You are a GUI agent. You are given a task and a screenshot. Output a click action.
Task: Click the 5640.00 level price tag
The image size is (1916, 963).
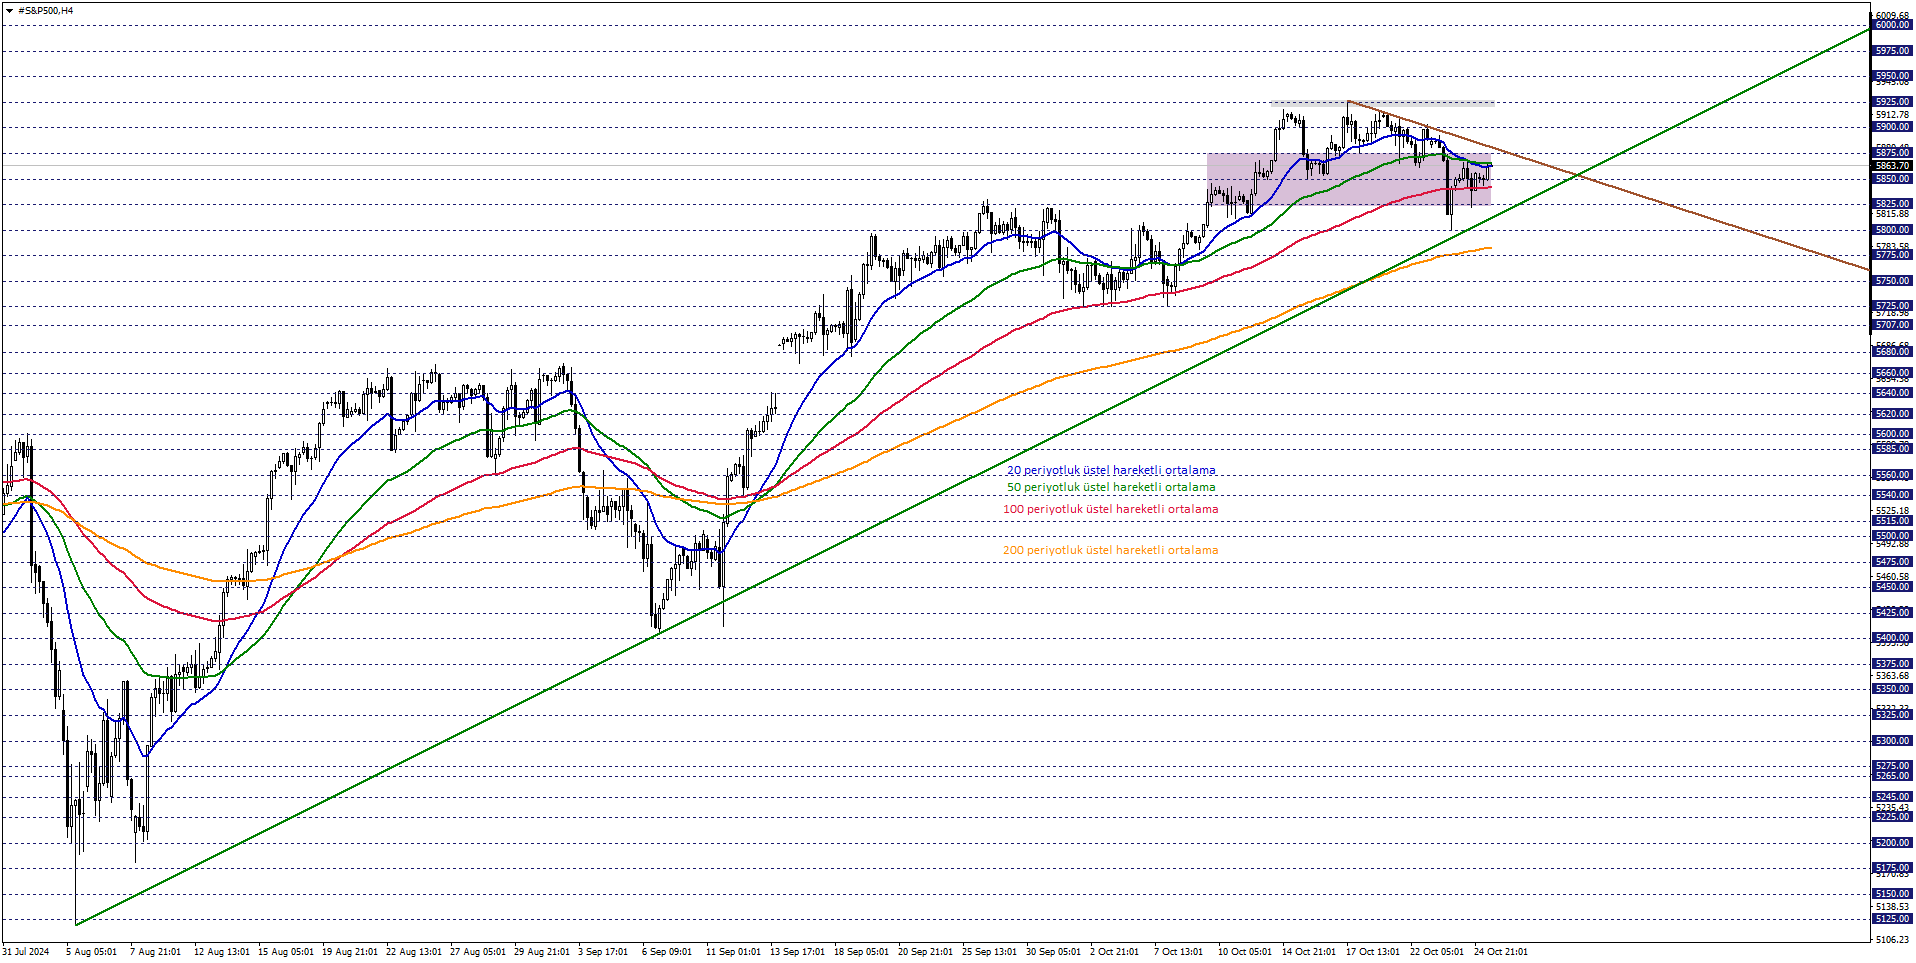point(1892,393)
